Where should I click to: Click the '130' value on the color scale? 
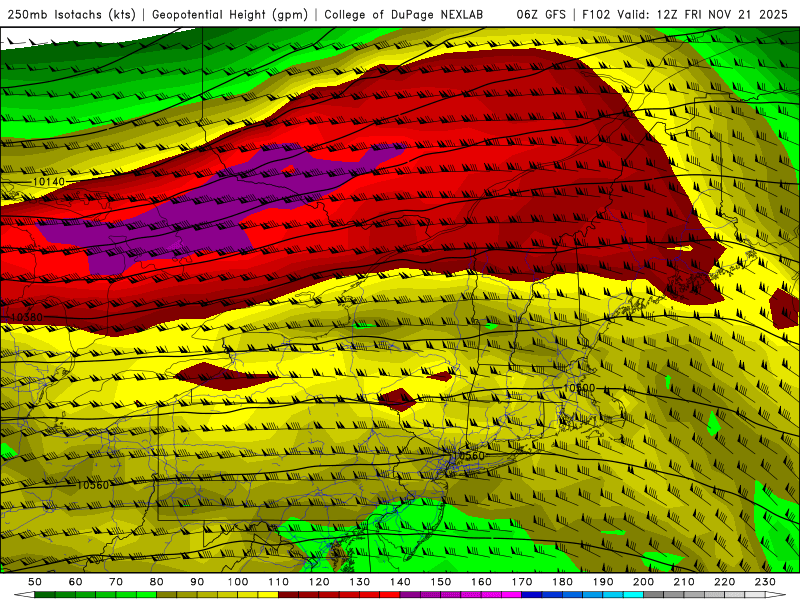pyautogui.click(x=360, y=582)
